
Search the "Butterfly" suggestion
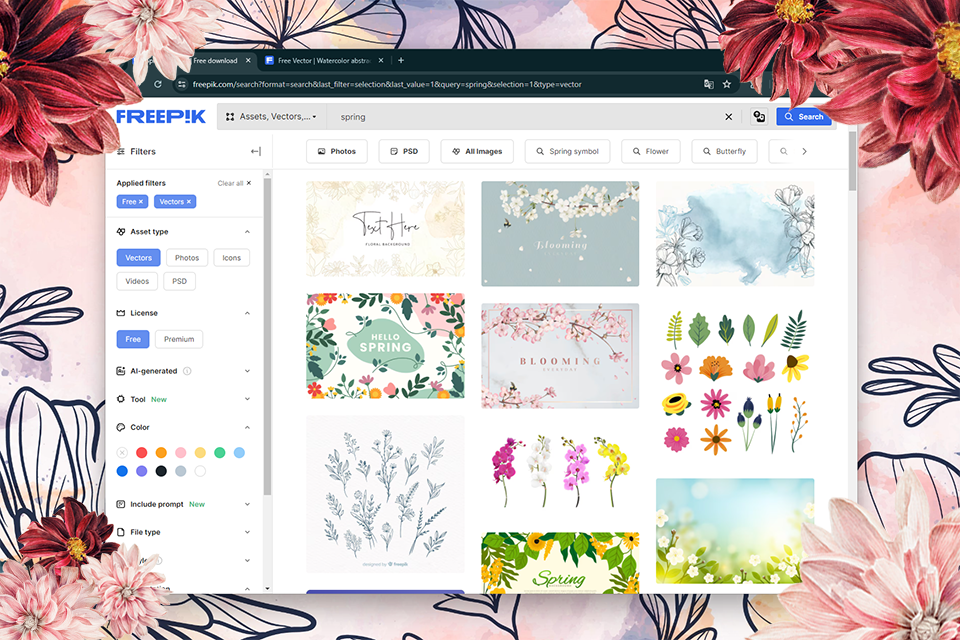[724, 151]
